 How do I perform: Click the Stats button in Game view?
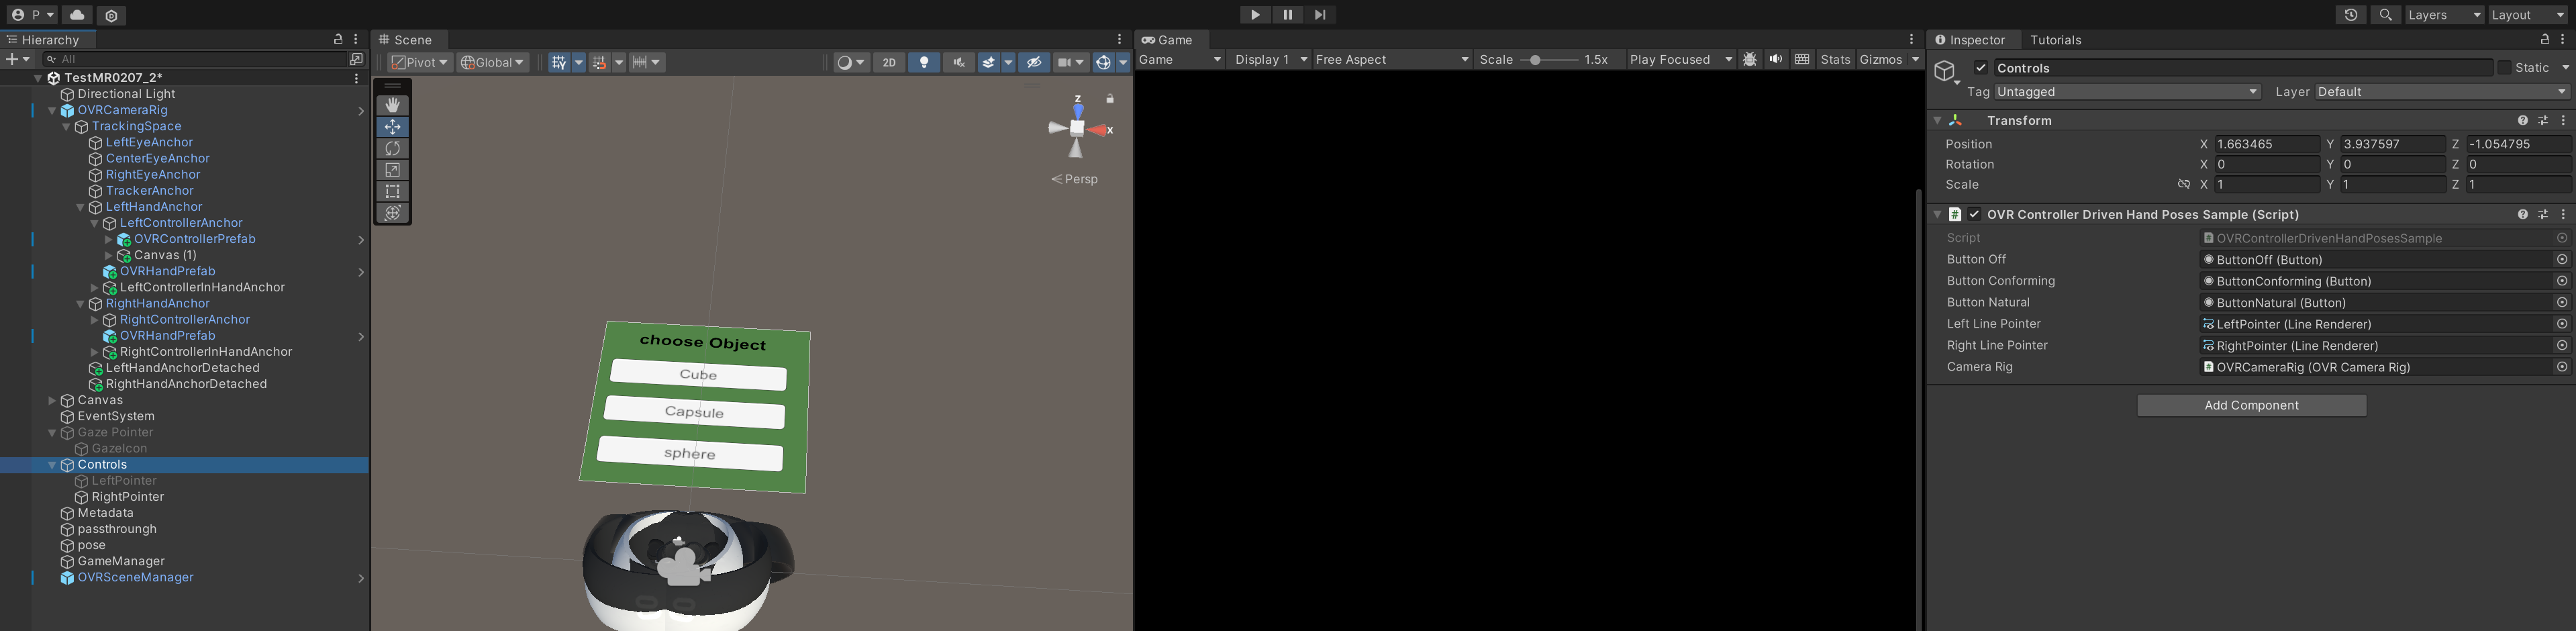click(1835, 60)
